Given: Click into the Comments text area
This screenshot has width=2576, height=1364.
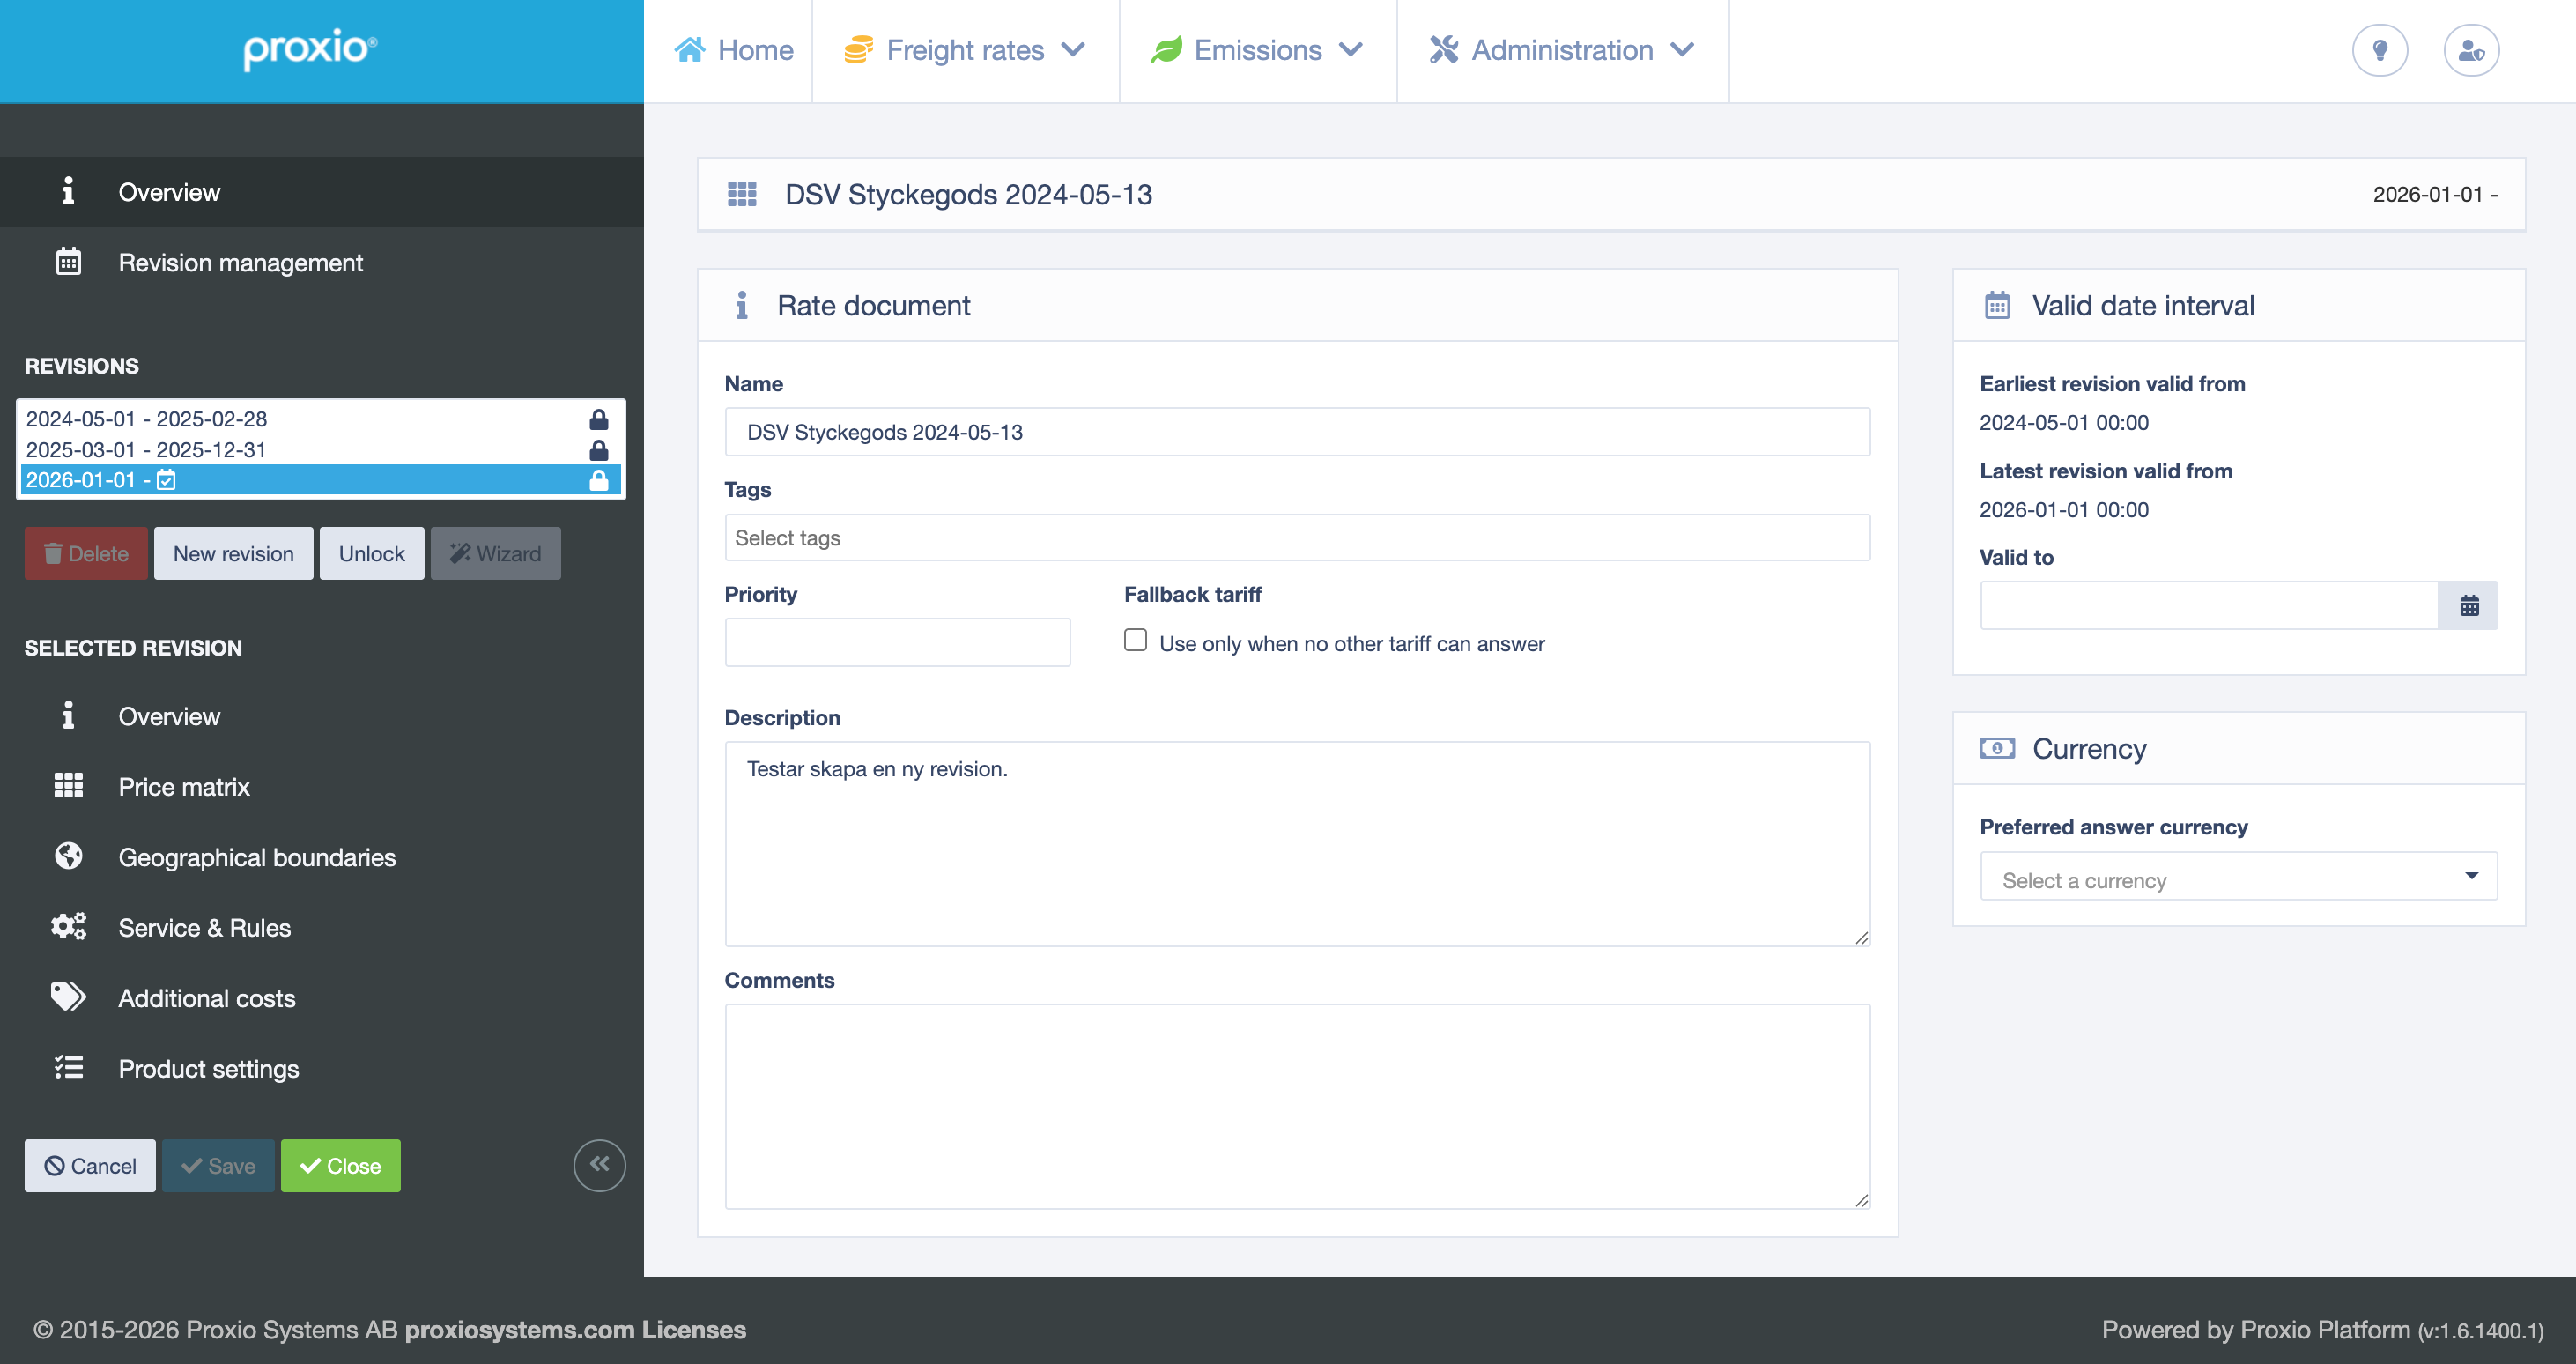Looking at the screenshot, I should tap(1297, 1106).
